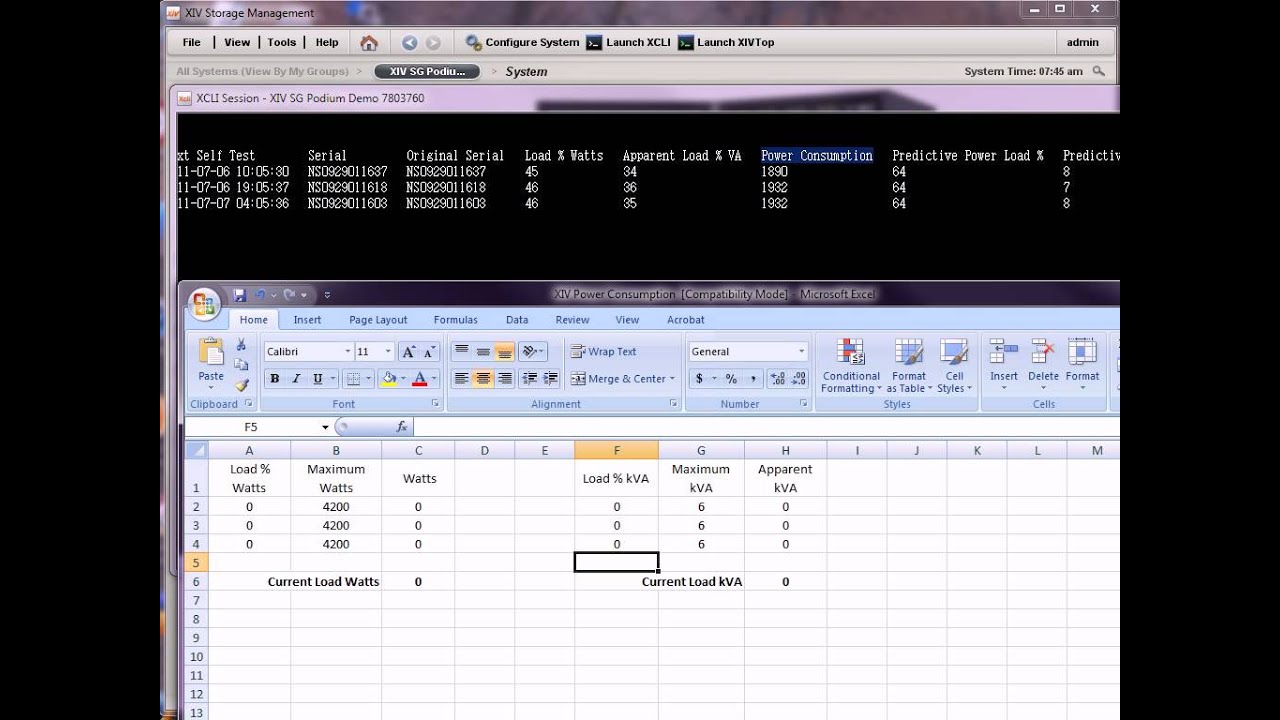The width and height of the screenshot is (1280, 720).
Task: Open the Clipboard pane launcher
Action: pyautogui.click(x=248, y=404)
